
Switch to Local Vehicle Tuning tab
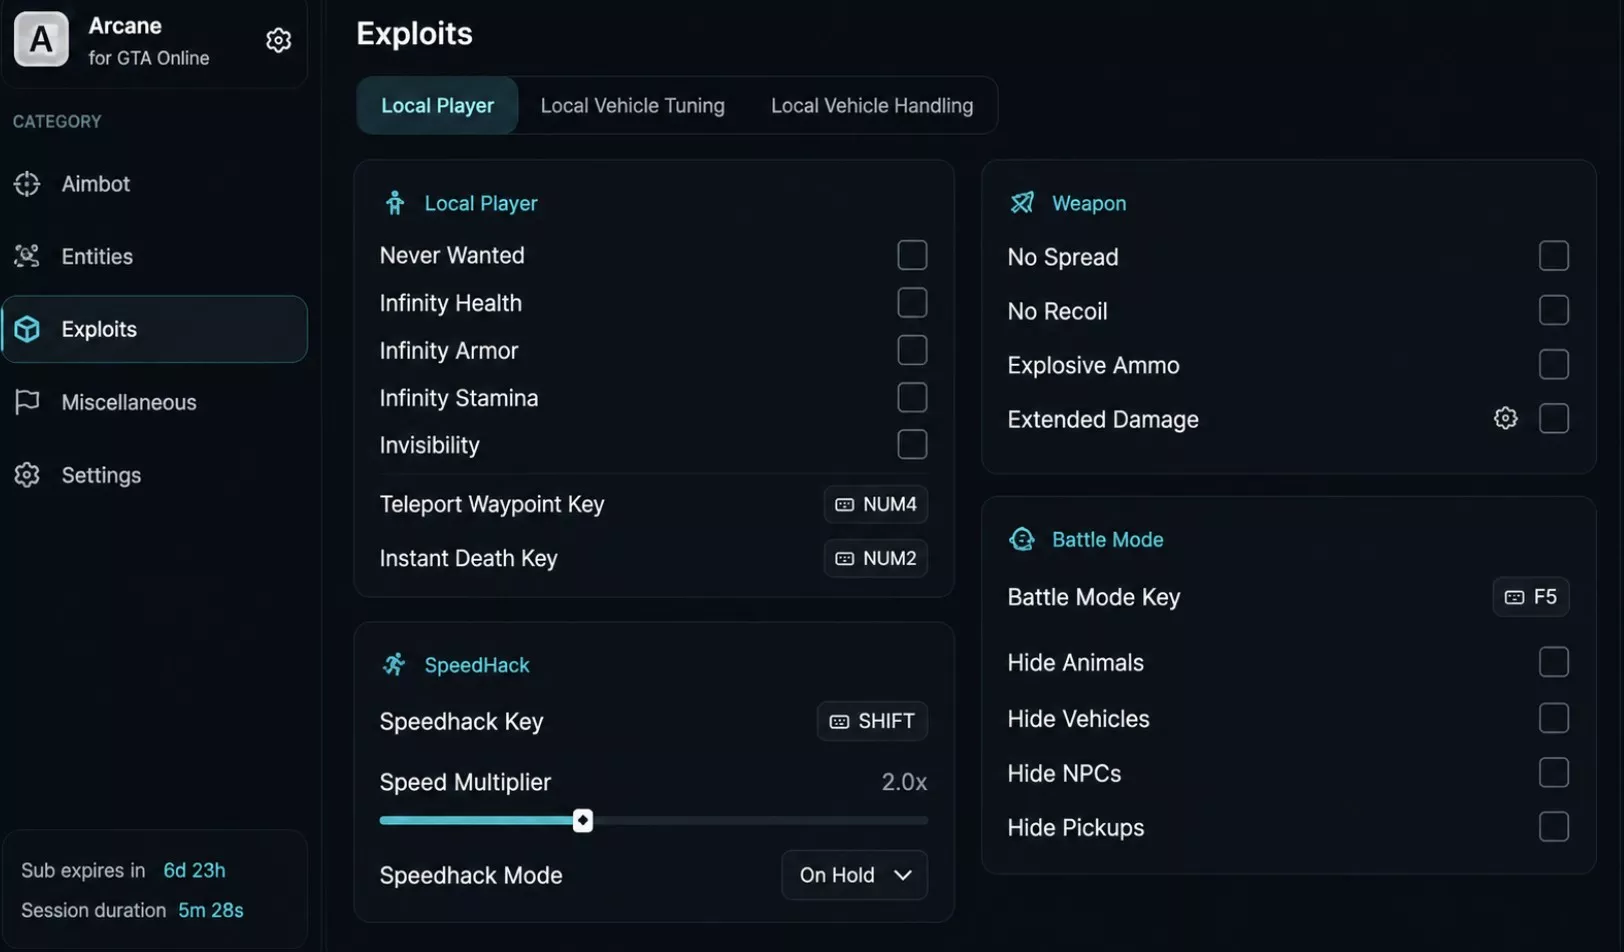pyautogui.click(x=632, y=105)
